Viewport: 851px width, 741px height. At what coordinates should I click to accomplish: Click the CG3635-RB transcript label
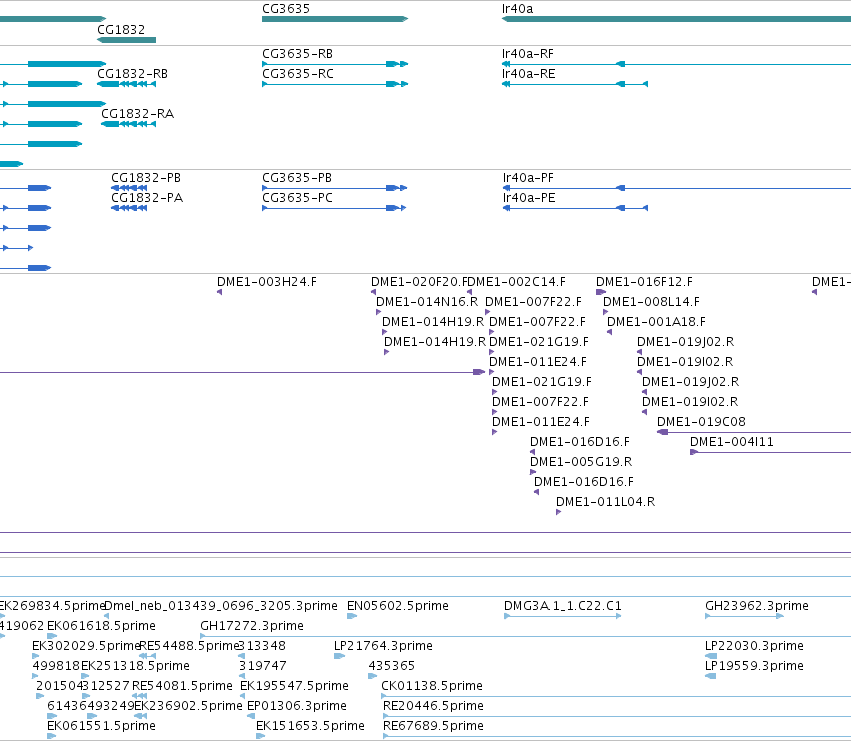pyautogui.click(x=297, y=54)
